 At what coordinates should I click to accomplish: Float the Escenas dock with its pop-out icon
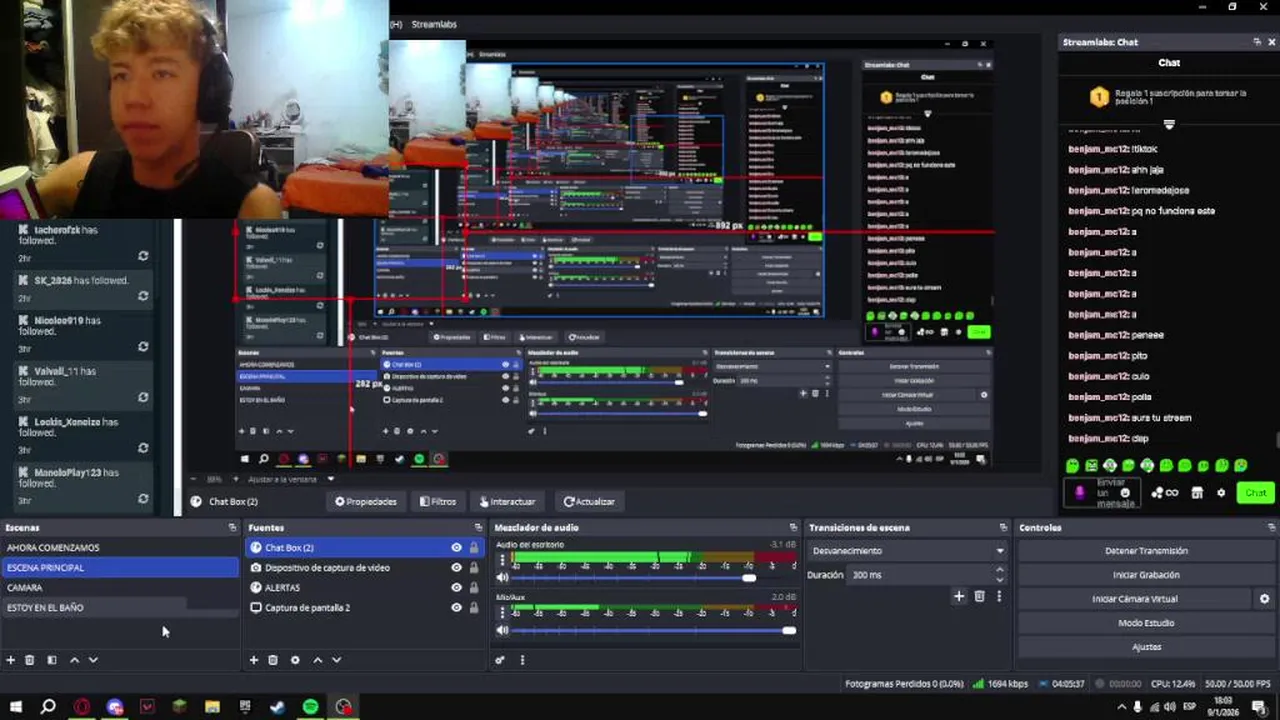coord(233,527)
